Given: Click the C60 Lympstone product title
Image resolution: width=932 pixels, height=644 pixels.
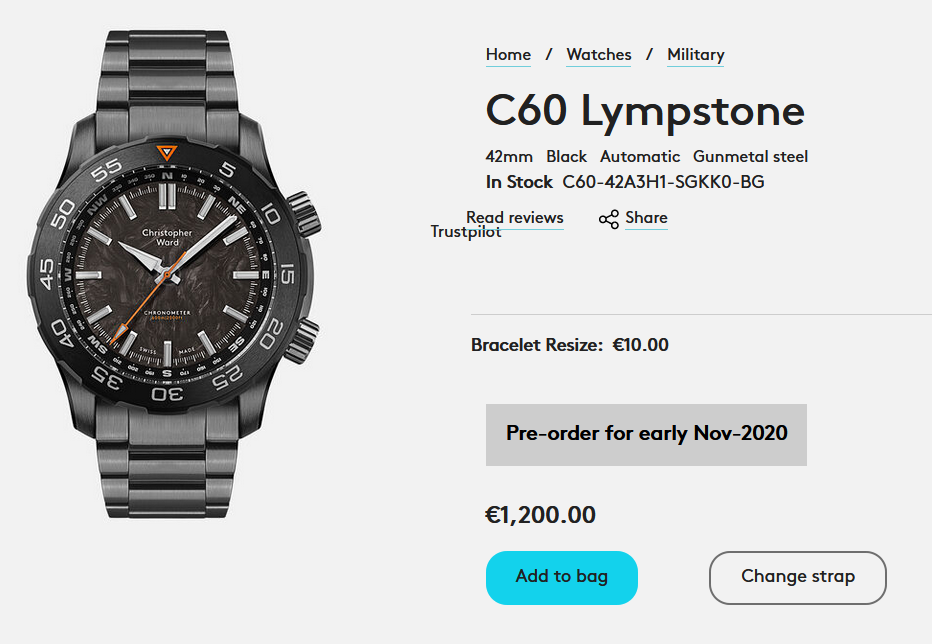Looking at the screenshot, I should point(645,111).
